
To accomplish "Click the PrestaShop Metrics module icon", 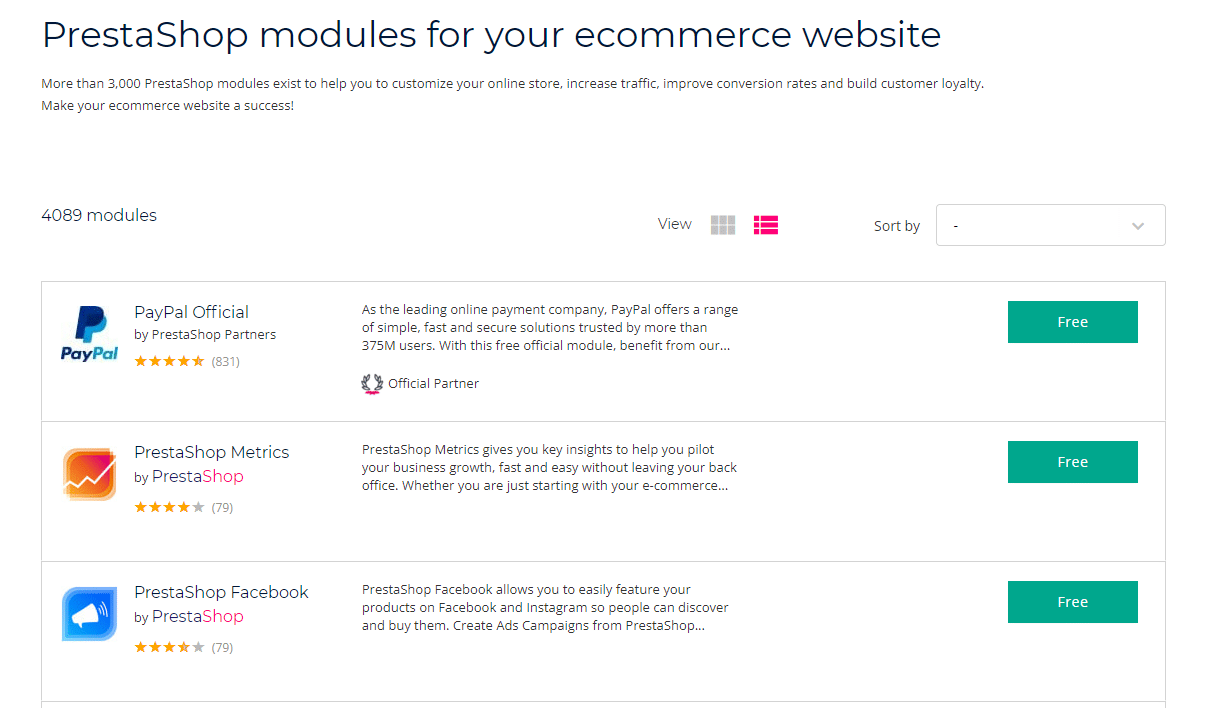I will (88, 472).
